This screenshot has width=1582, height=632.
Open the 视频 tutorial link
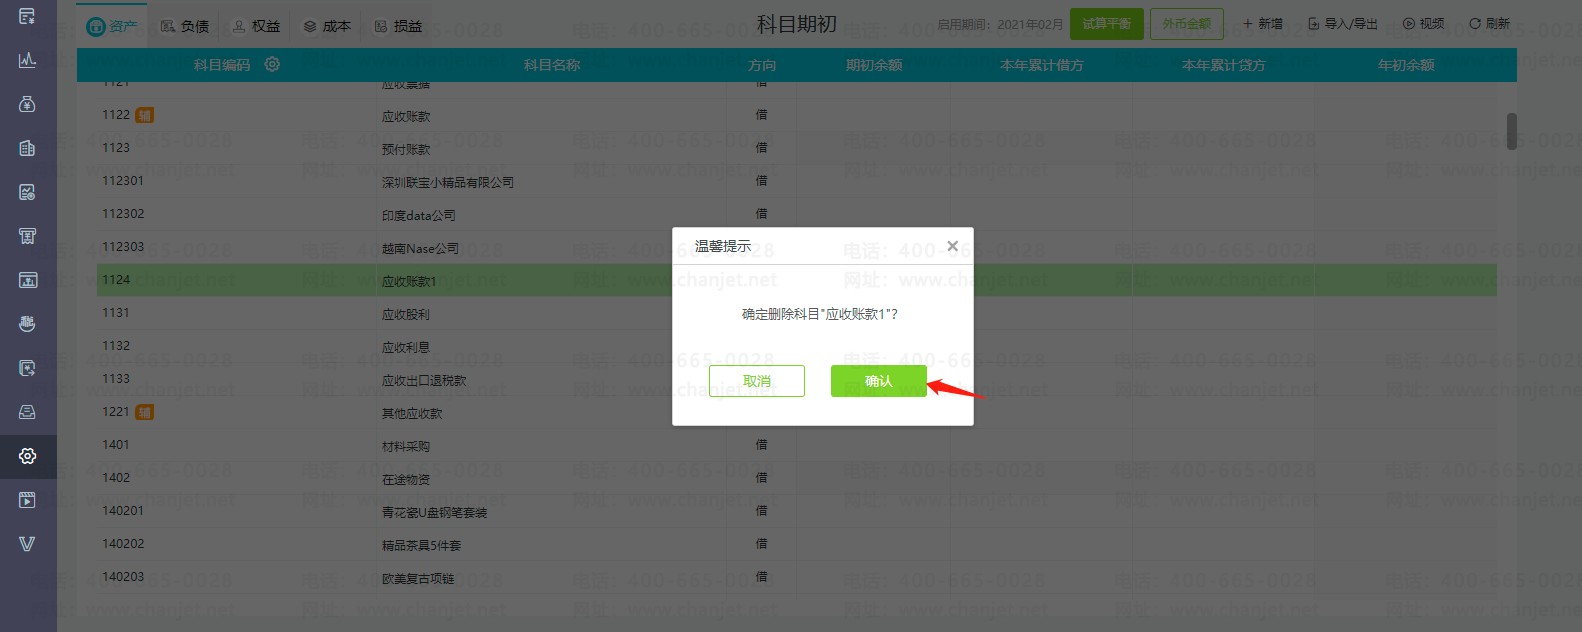(x=1423, y=23)
